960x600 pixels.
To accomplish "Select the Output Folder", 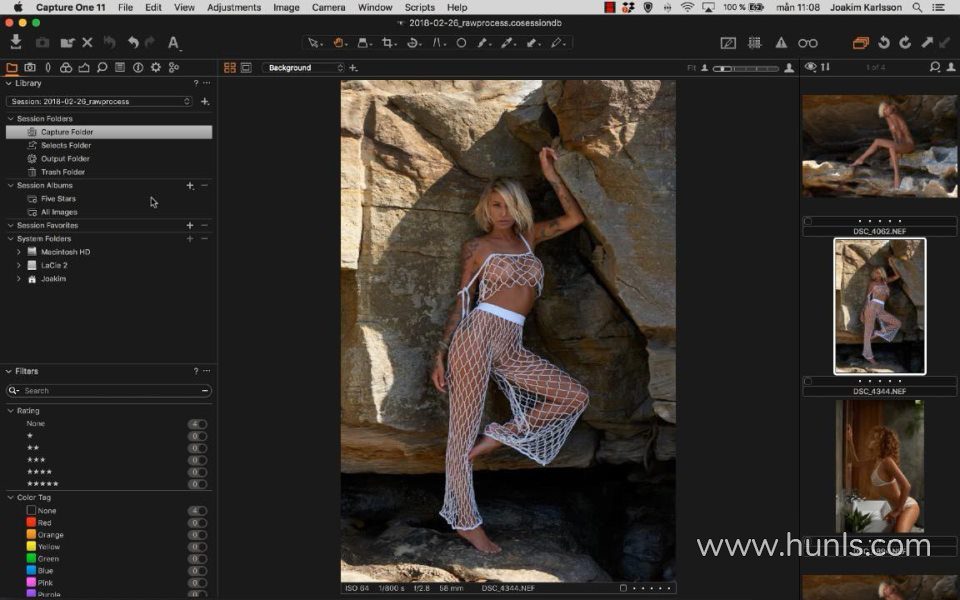I will coord(65,159).
